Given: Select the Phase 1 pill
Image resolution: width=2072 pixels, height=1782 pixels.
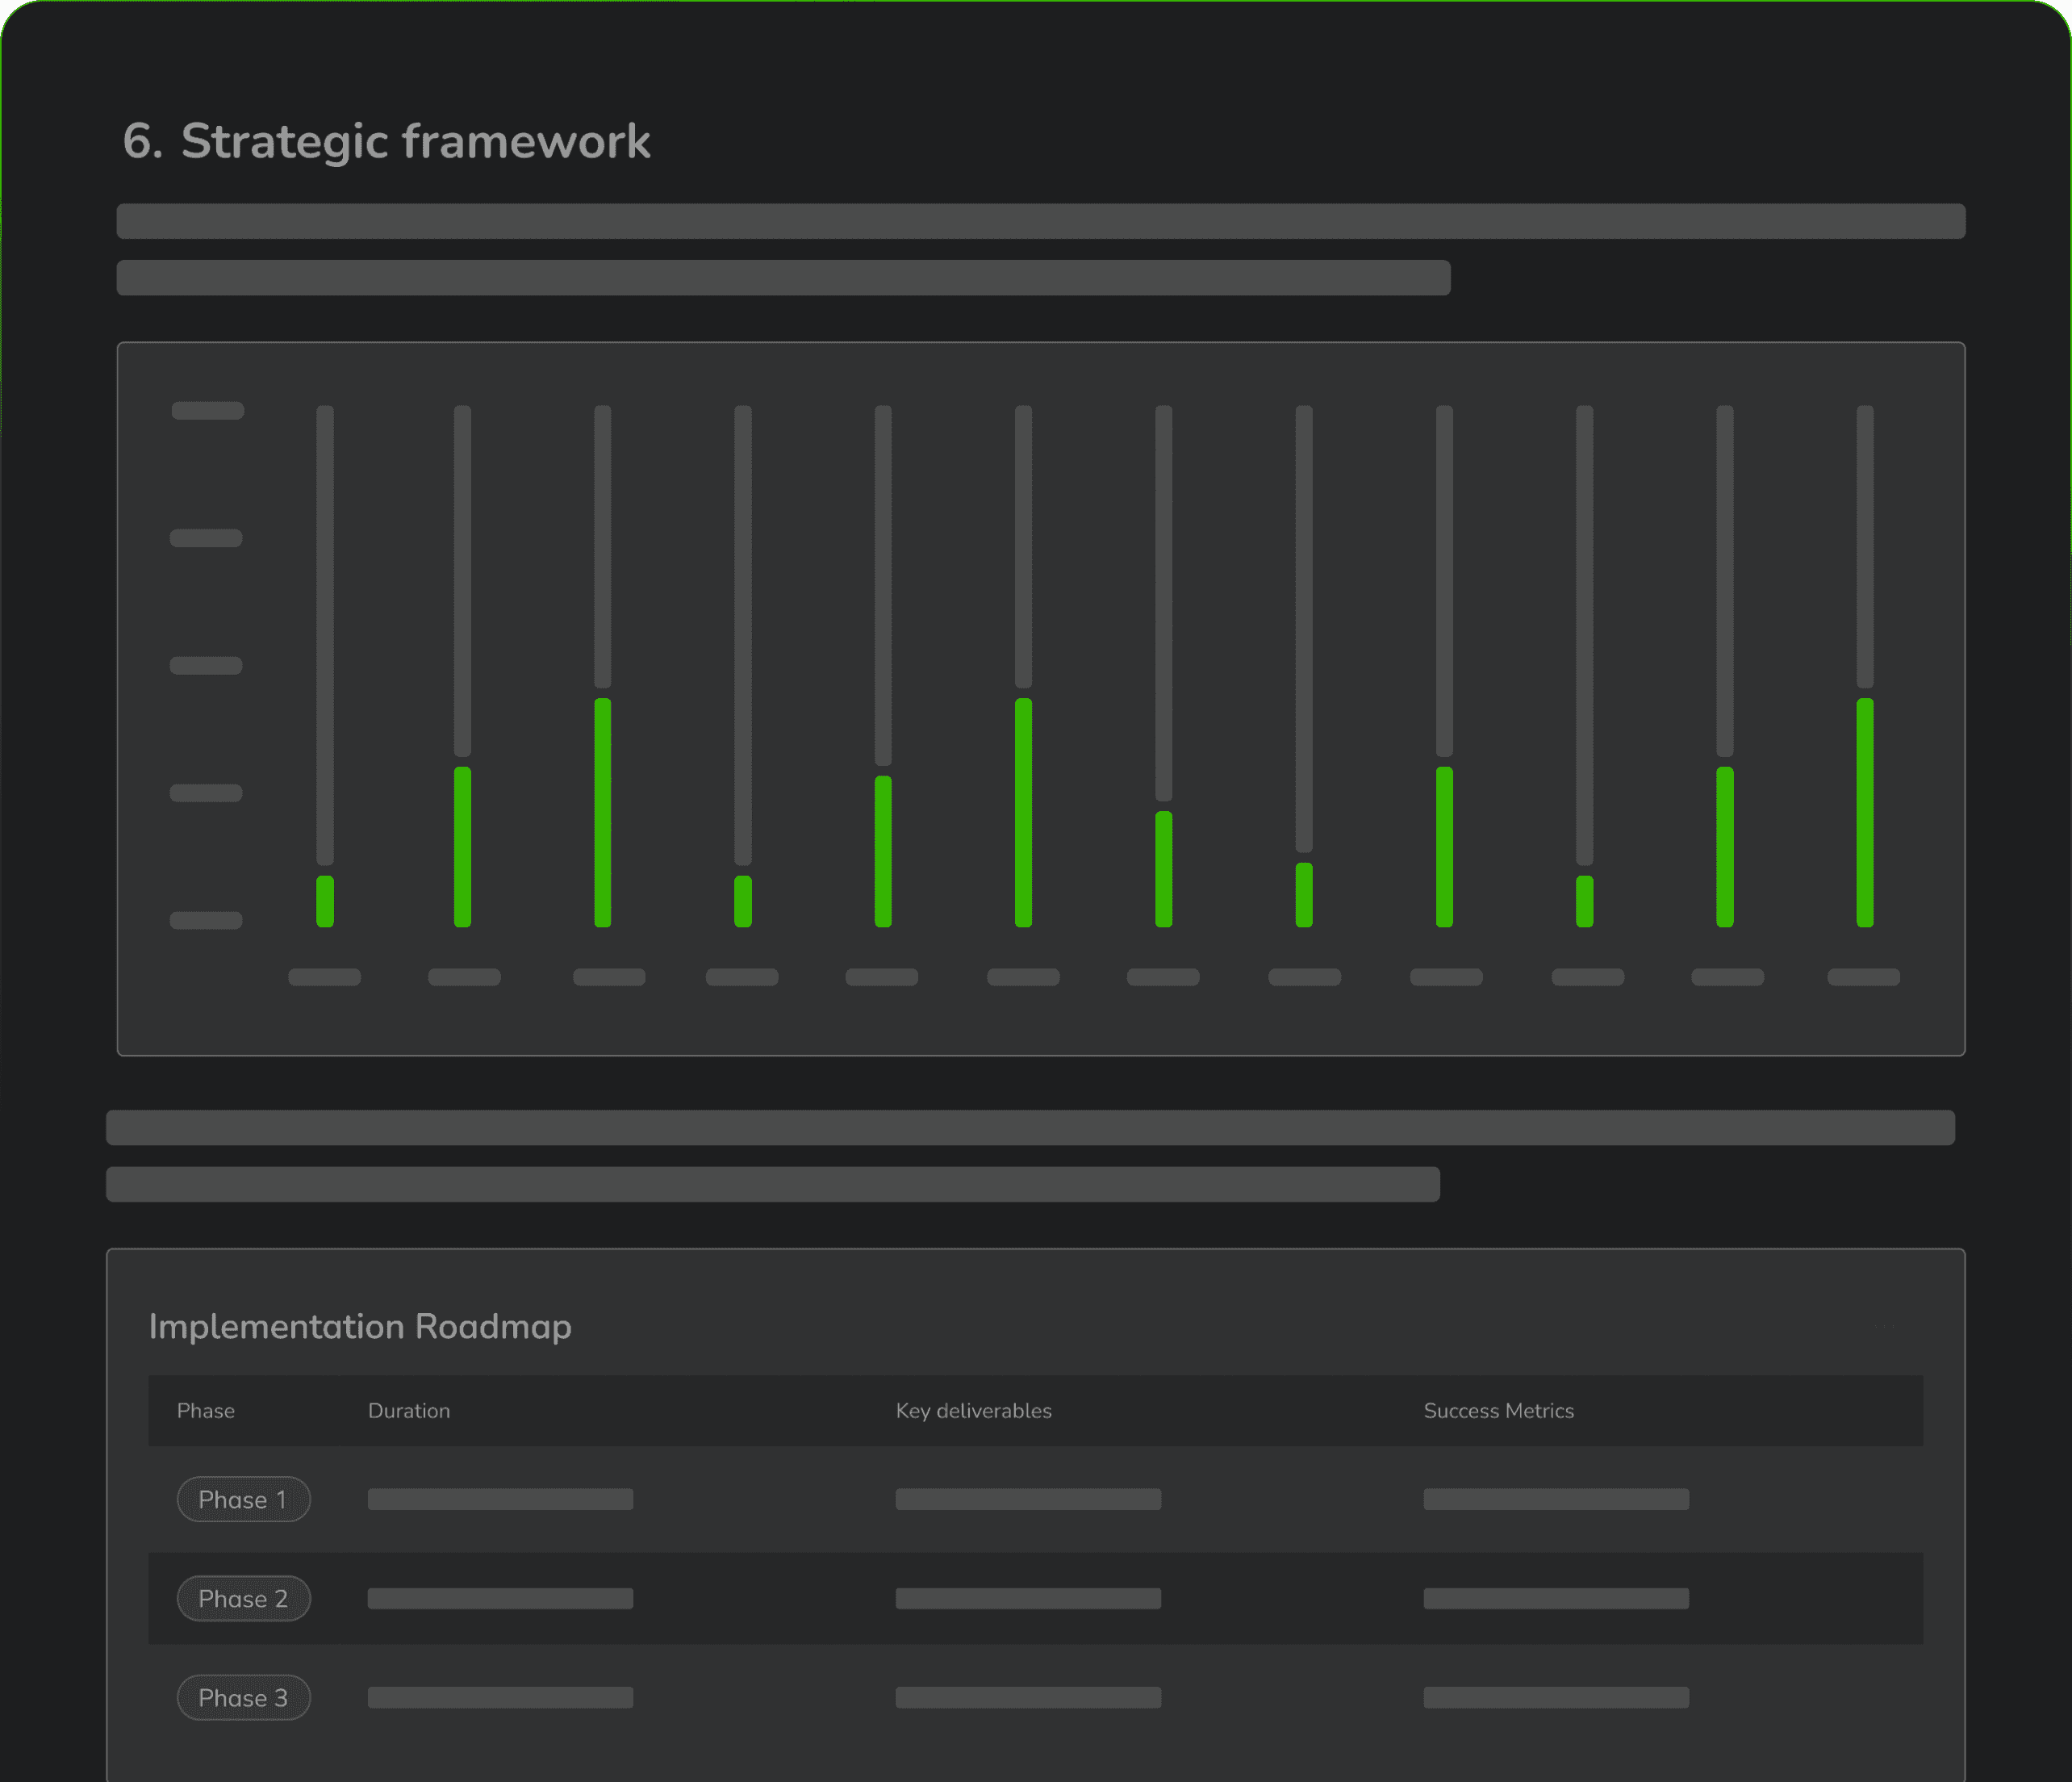Looking at the screenshot, I should click(x=243, y=1499).
